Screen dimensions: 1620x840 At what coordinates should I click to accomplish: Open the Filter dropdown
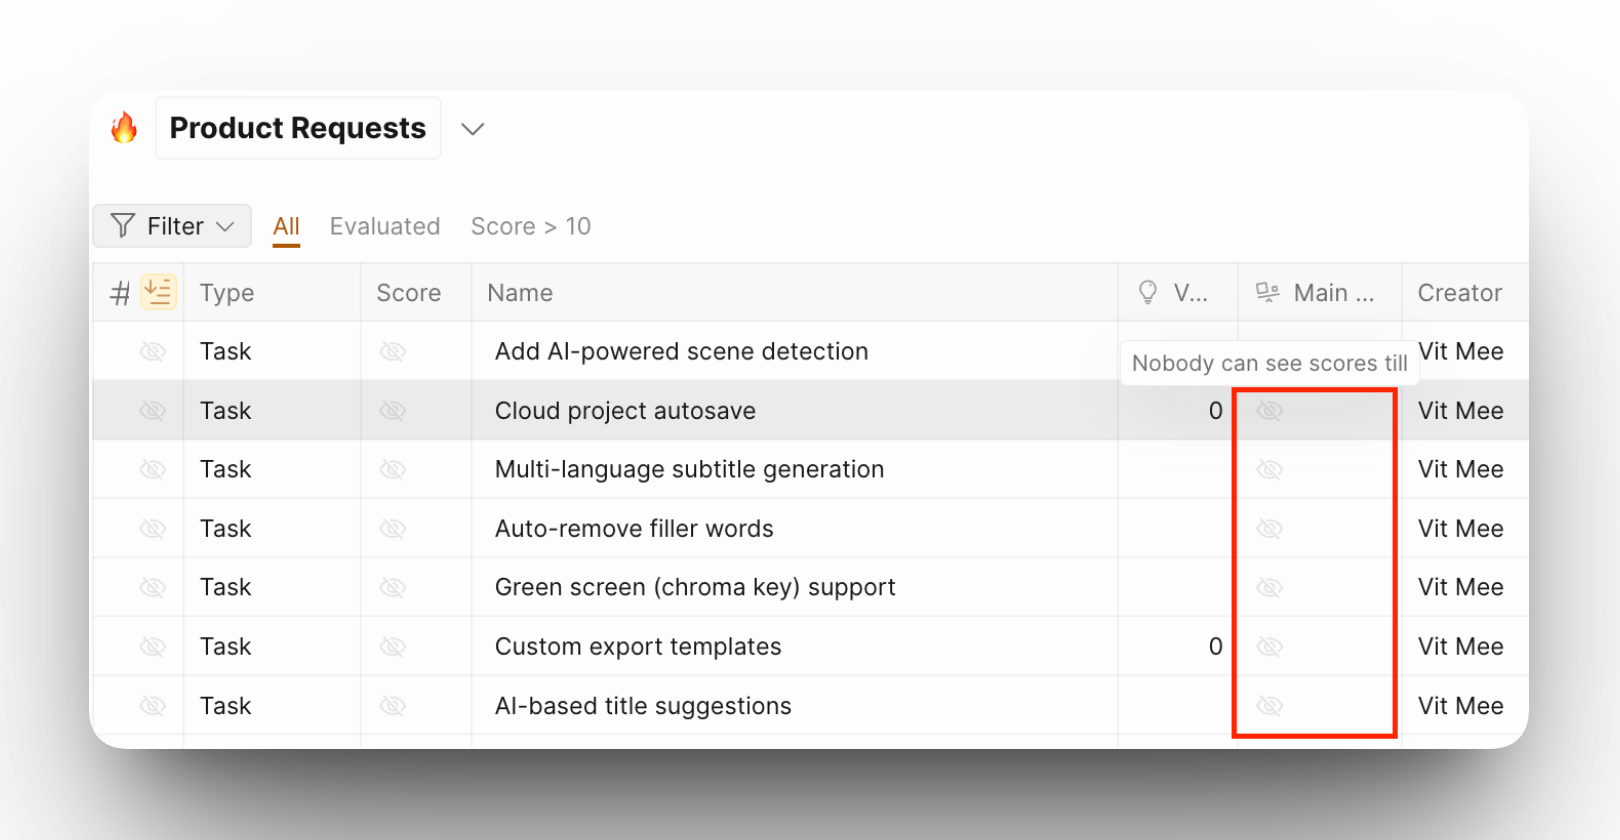click(172, 226)
